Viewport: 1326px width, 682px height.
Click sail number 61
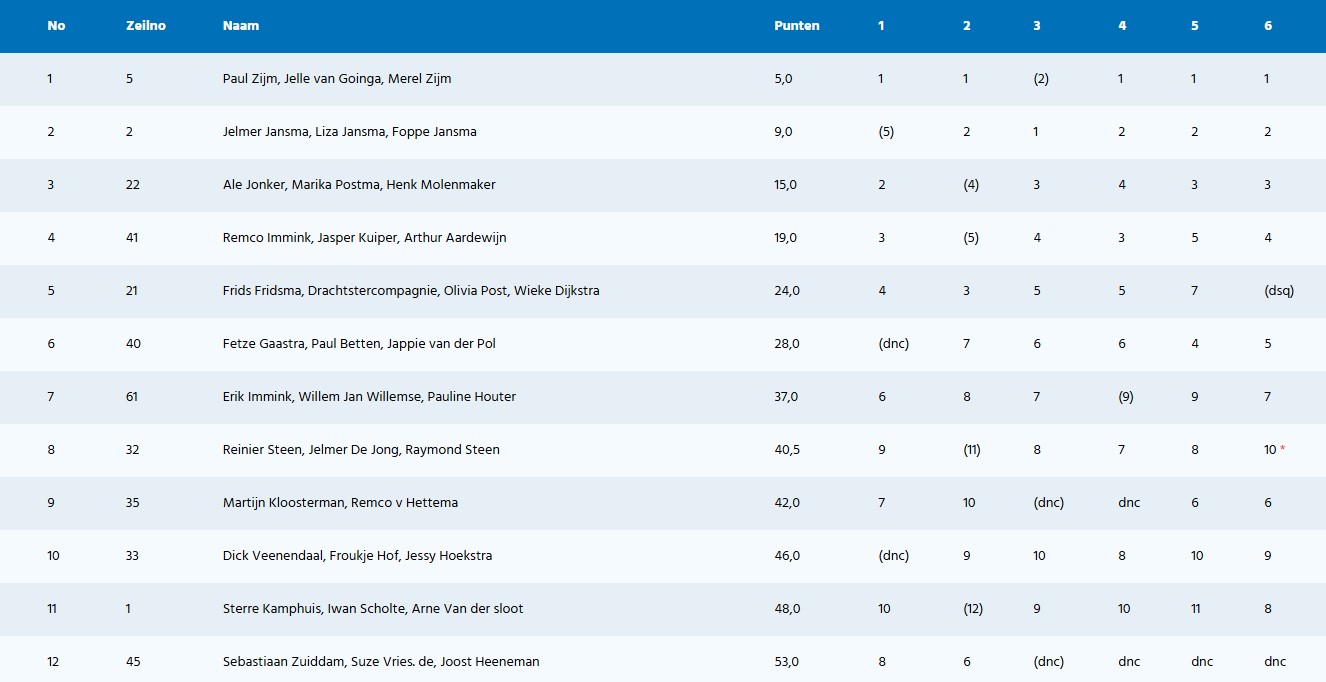[x=133, y=397]
